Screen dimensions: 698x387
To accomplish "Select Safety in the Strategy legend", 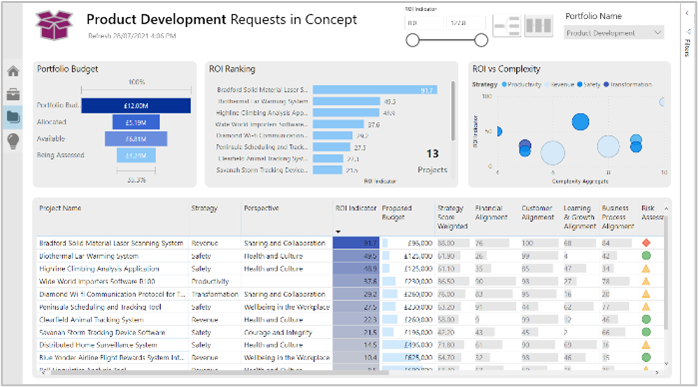I will 588,84.
